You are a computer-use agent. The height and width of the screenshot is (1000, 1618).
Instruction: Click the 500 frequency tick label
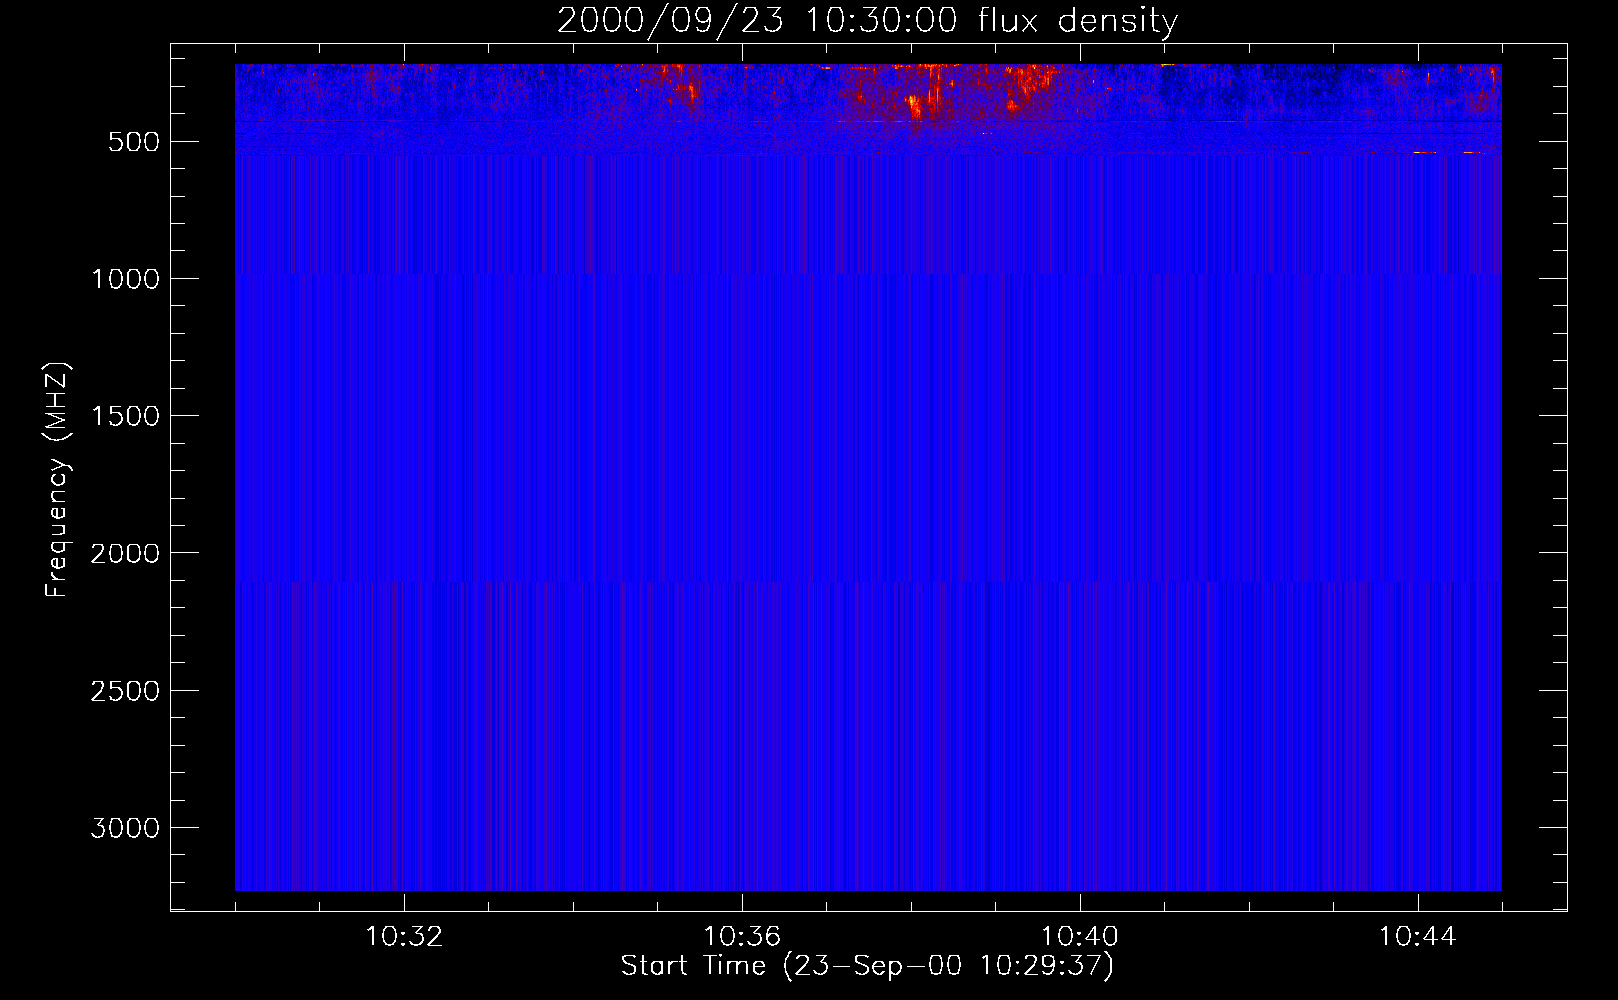point(134,142)
